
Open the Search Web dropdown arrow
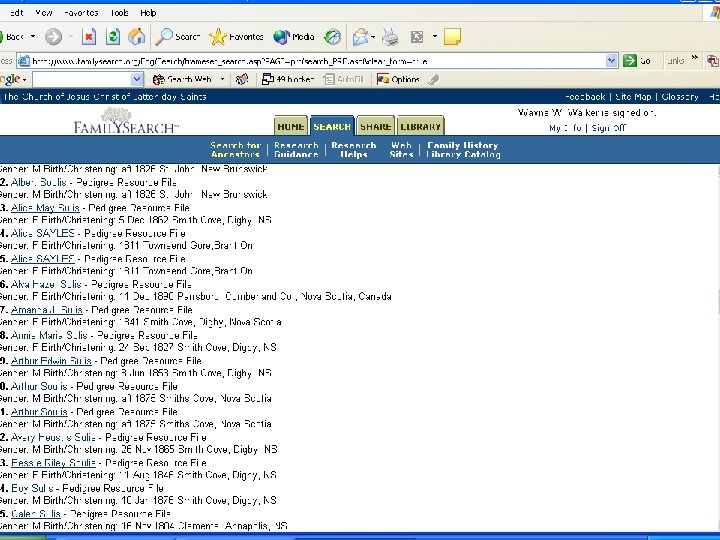[x=222, y=79]
